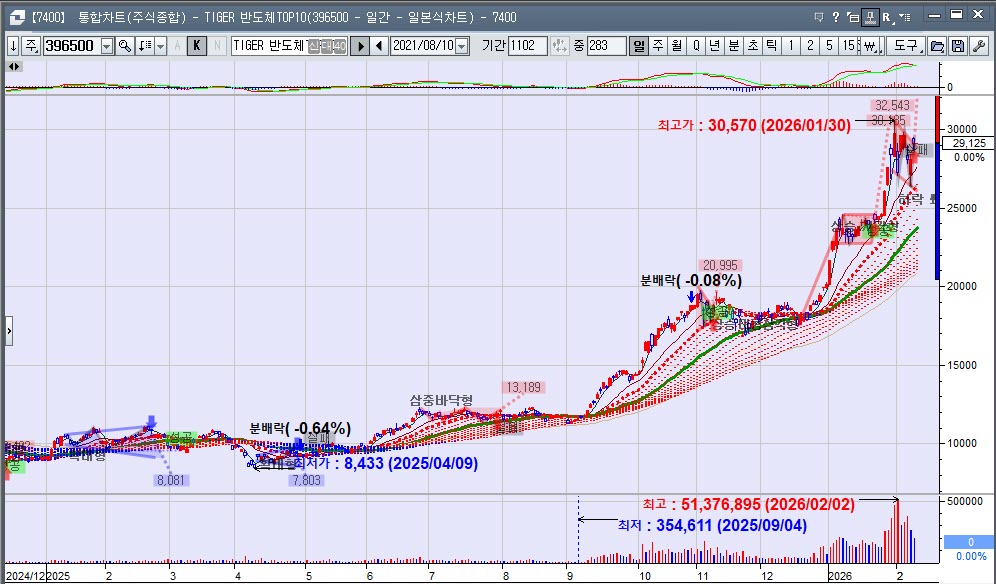Click the chart compress/expand icon beside period field
The width and height of the screenshot is (996, 584).
click(560, 46)
